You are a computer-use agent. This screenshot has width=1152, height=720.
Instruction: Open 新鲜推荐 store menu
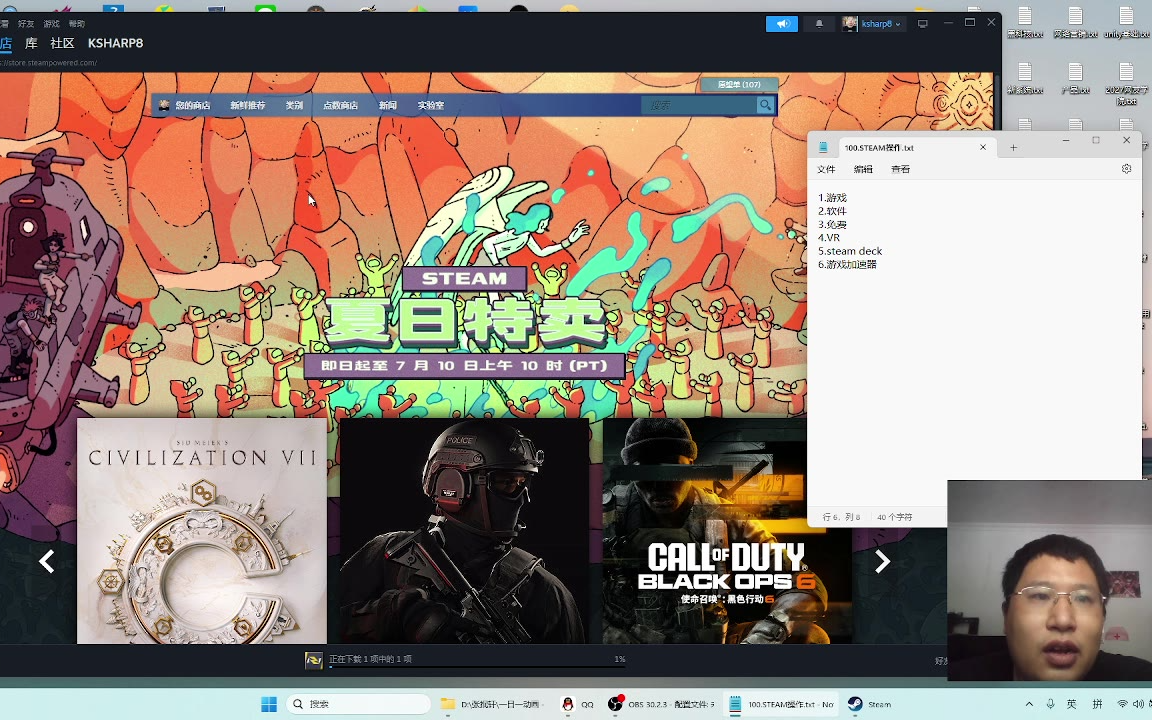(248, 105)
